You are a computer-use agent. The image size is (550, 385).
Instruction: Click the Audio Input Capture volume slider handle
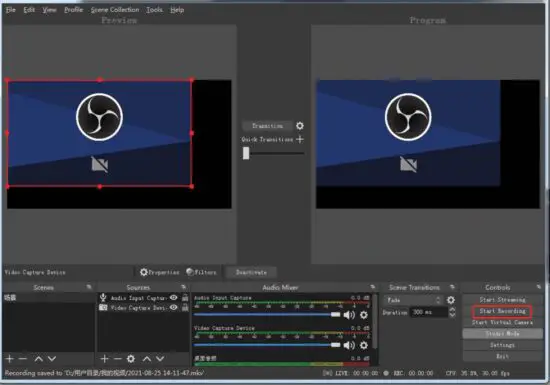tap(335, 315)
